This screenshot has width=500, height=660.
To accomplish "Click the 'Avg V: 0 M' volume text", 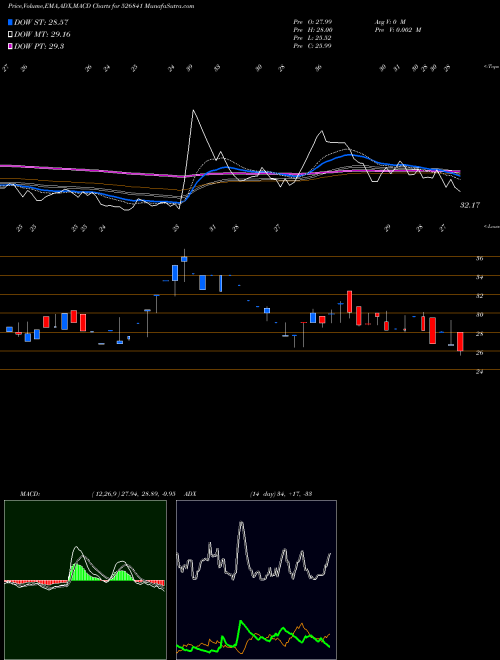I will [x=389, y=21].
